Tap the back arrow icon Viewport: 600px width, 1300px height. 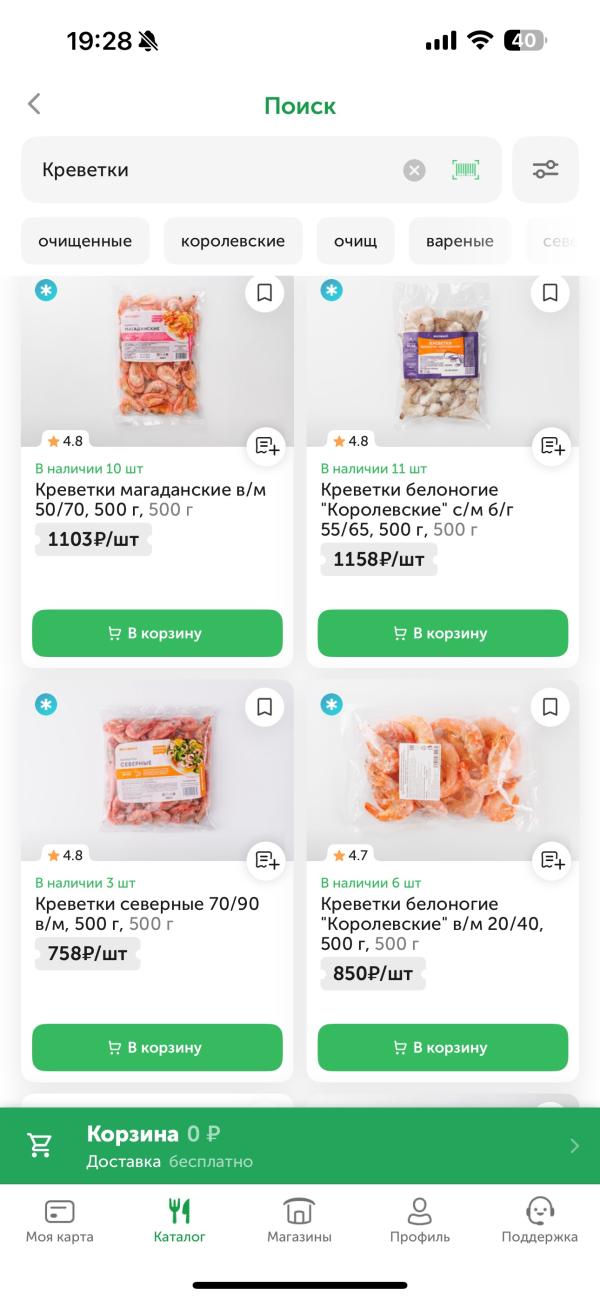[x=35, y=104]
